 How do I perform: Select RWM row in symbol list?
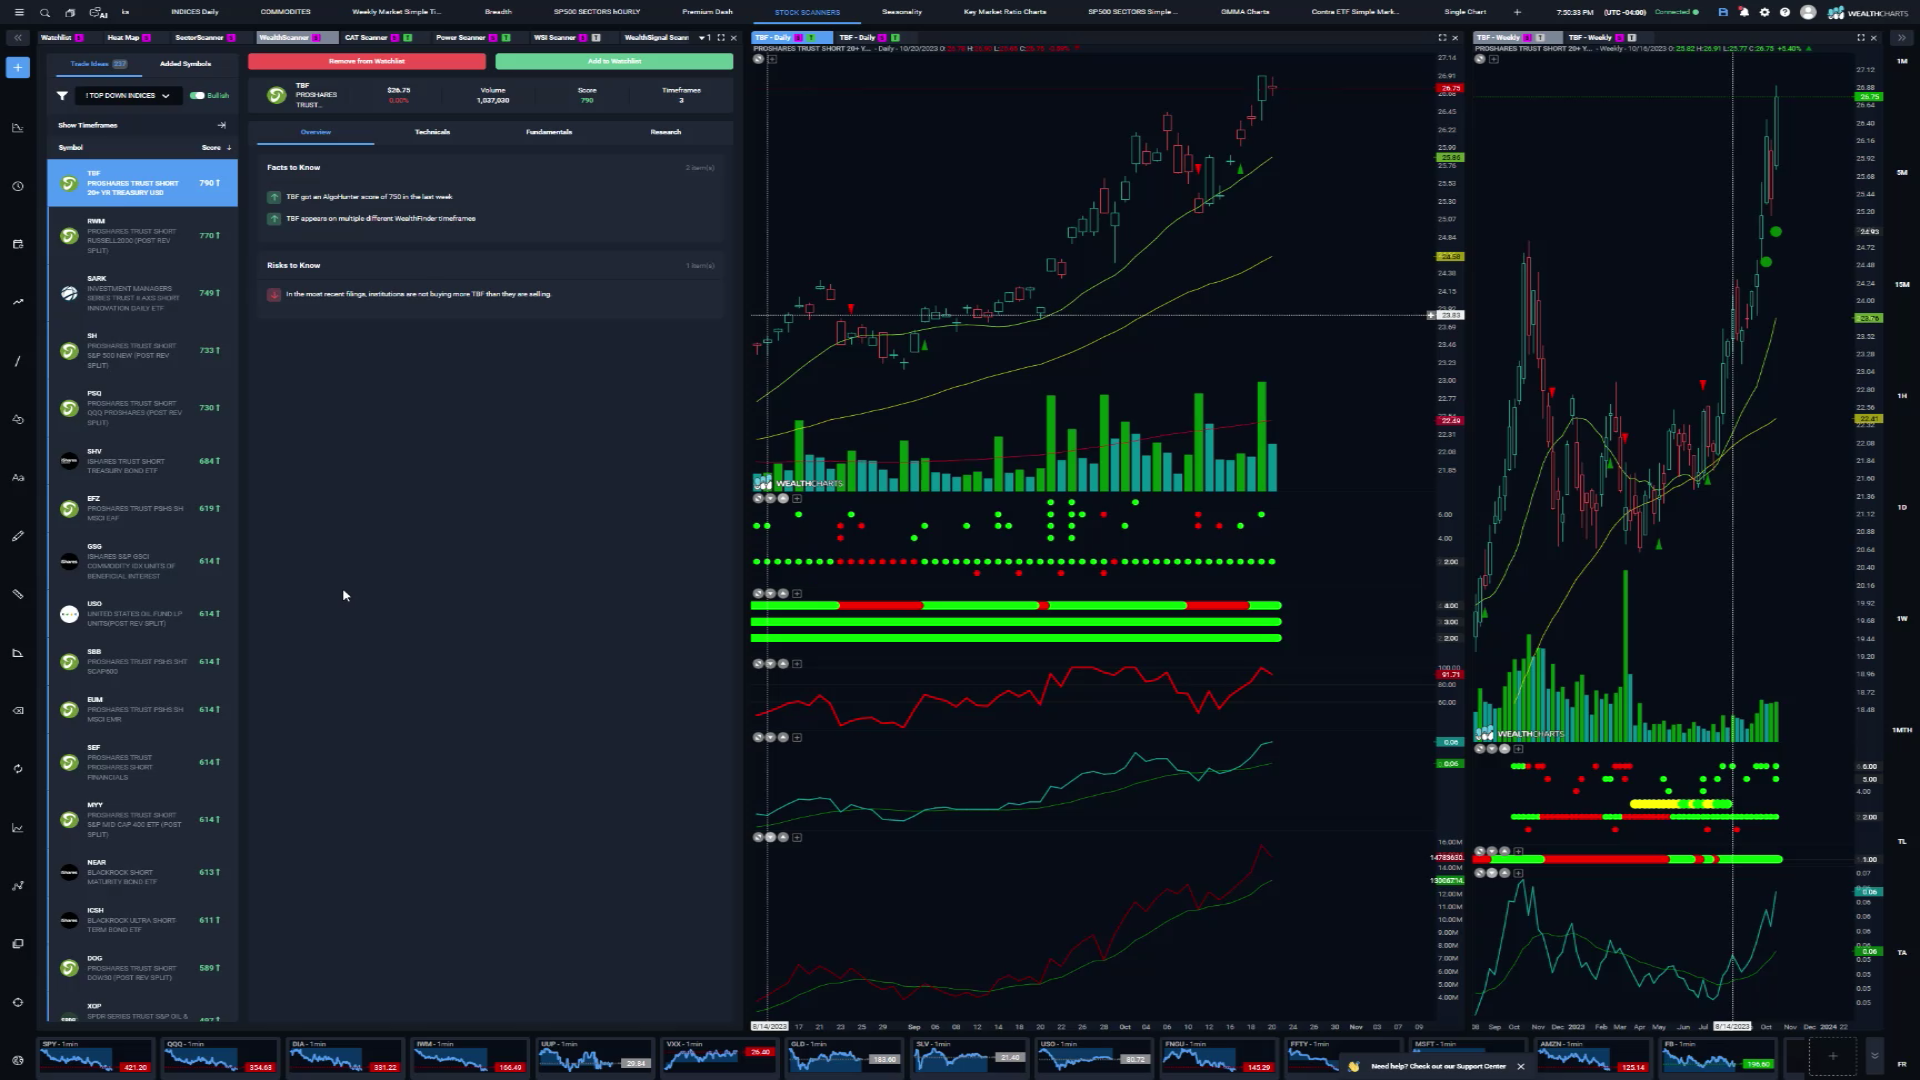(142, 236)
